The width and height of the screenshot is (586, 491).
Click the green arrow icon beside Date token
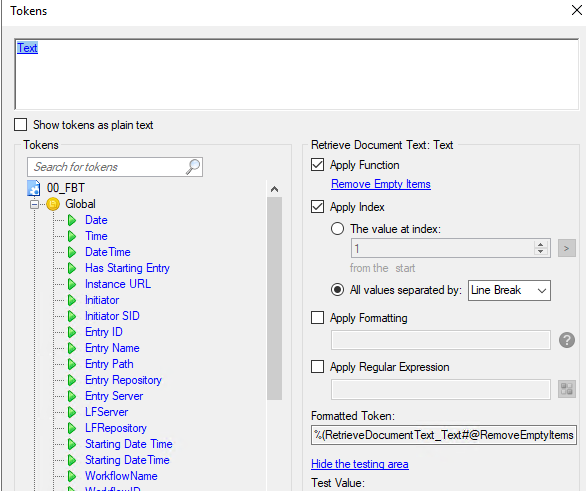pos(72,220)
